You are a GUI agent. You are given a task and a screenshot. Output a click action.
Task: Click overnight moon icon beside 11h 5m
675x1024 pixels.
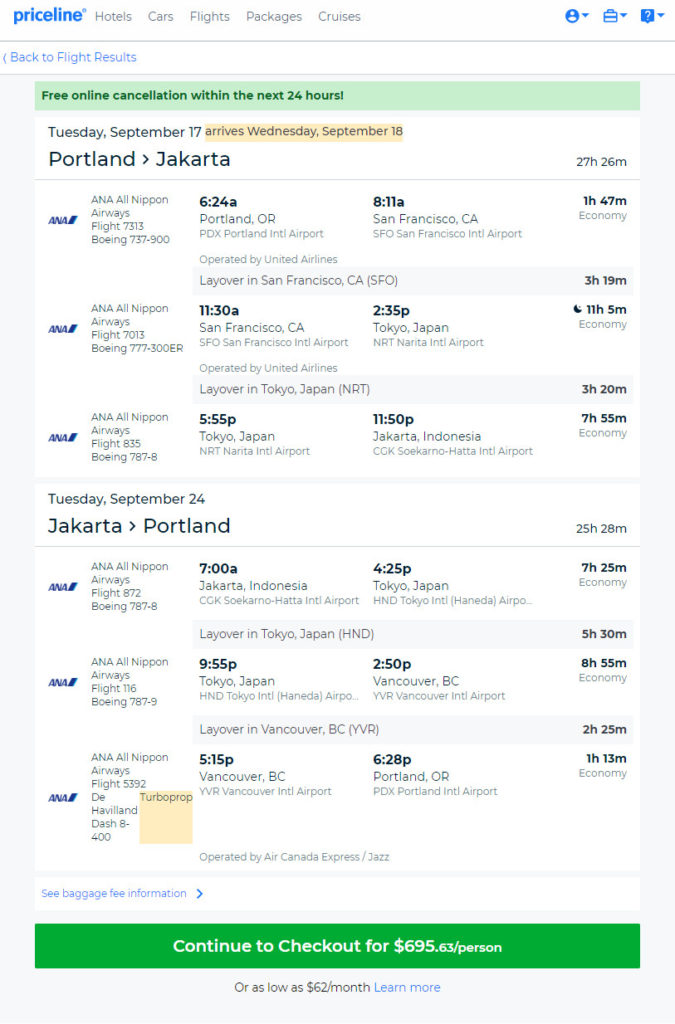click(577, 309)
